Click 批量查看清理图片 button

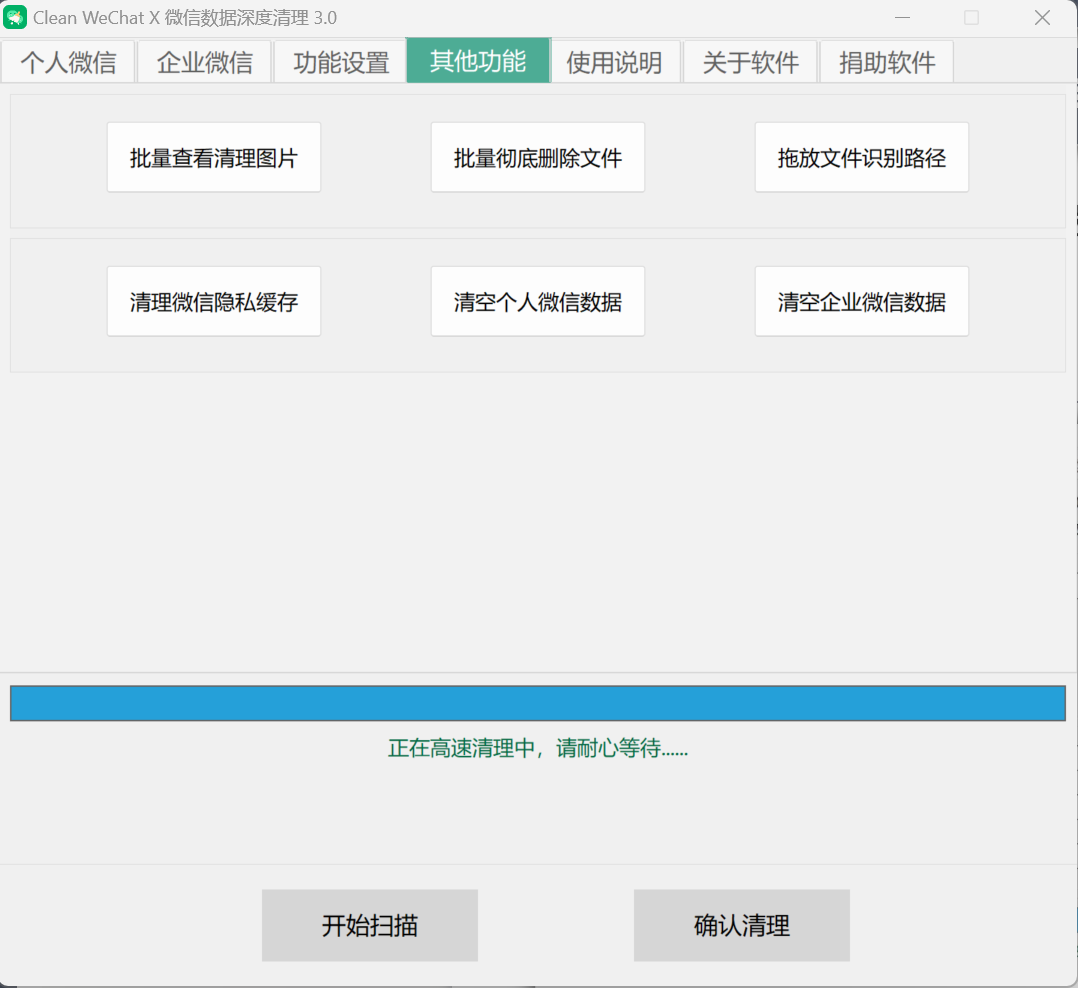(x=214, y=157)
